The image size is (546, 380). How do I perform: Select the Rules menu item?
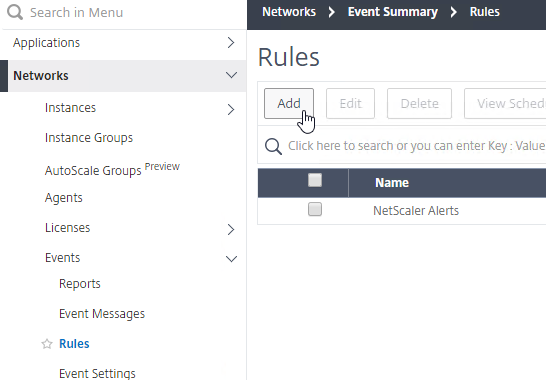(x=74, y=344)
